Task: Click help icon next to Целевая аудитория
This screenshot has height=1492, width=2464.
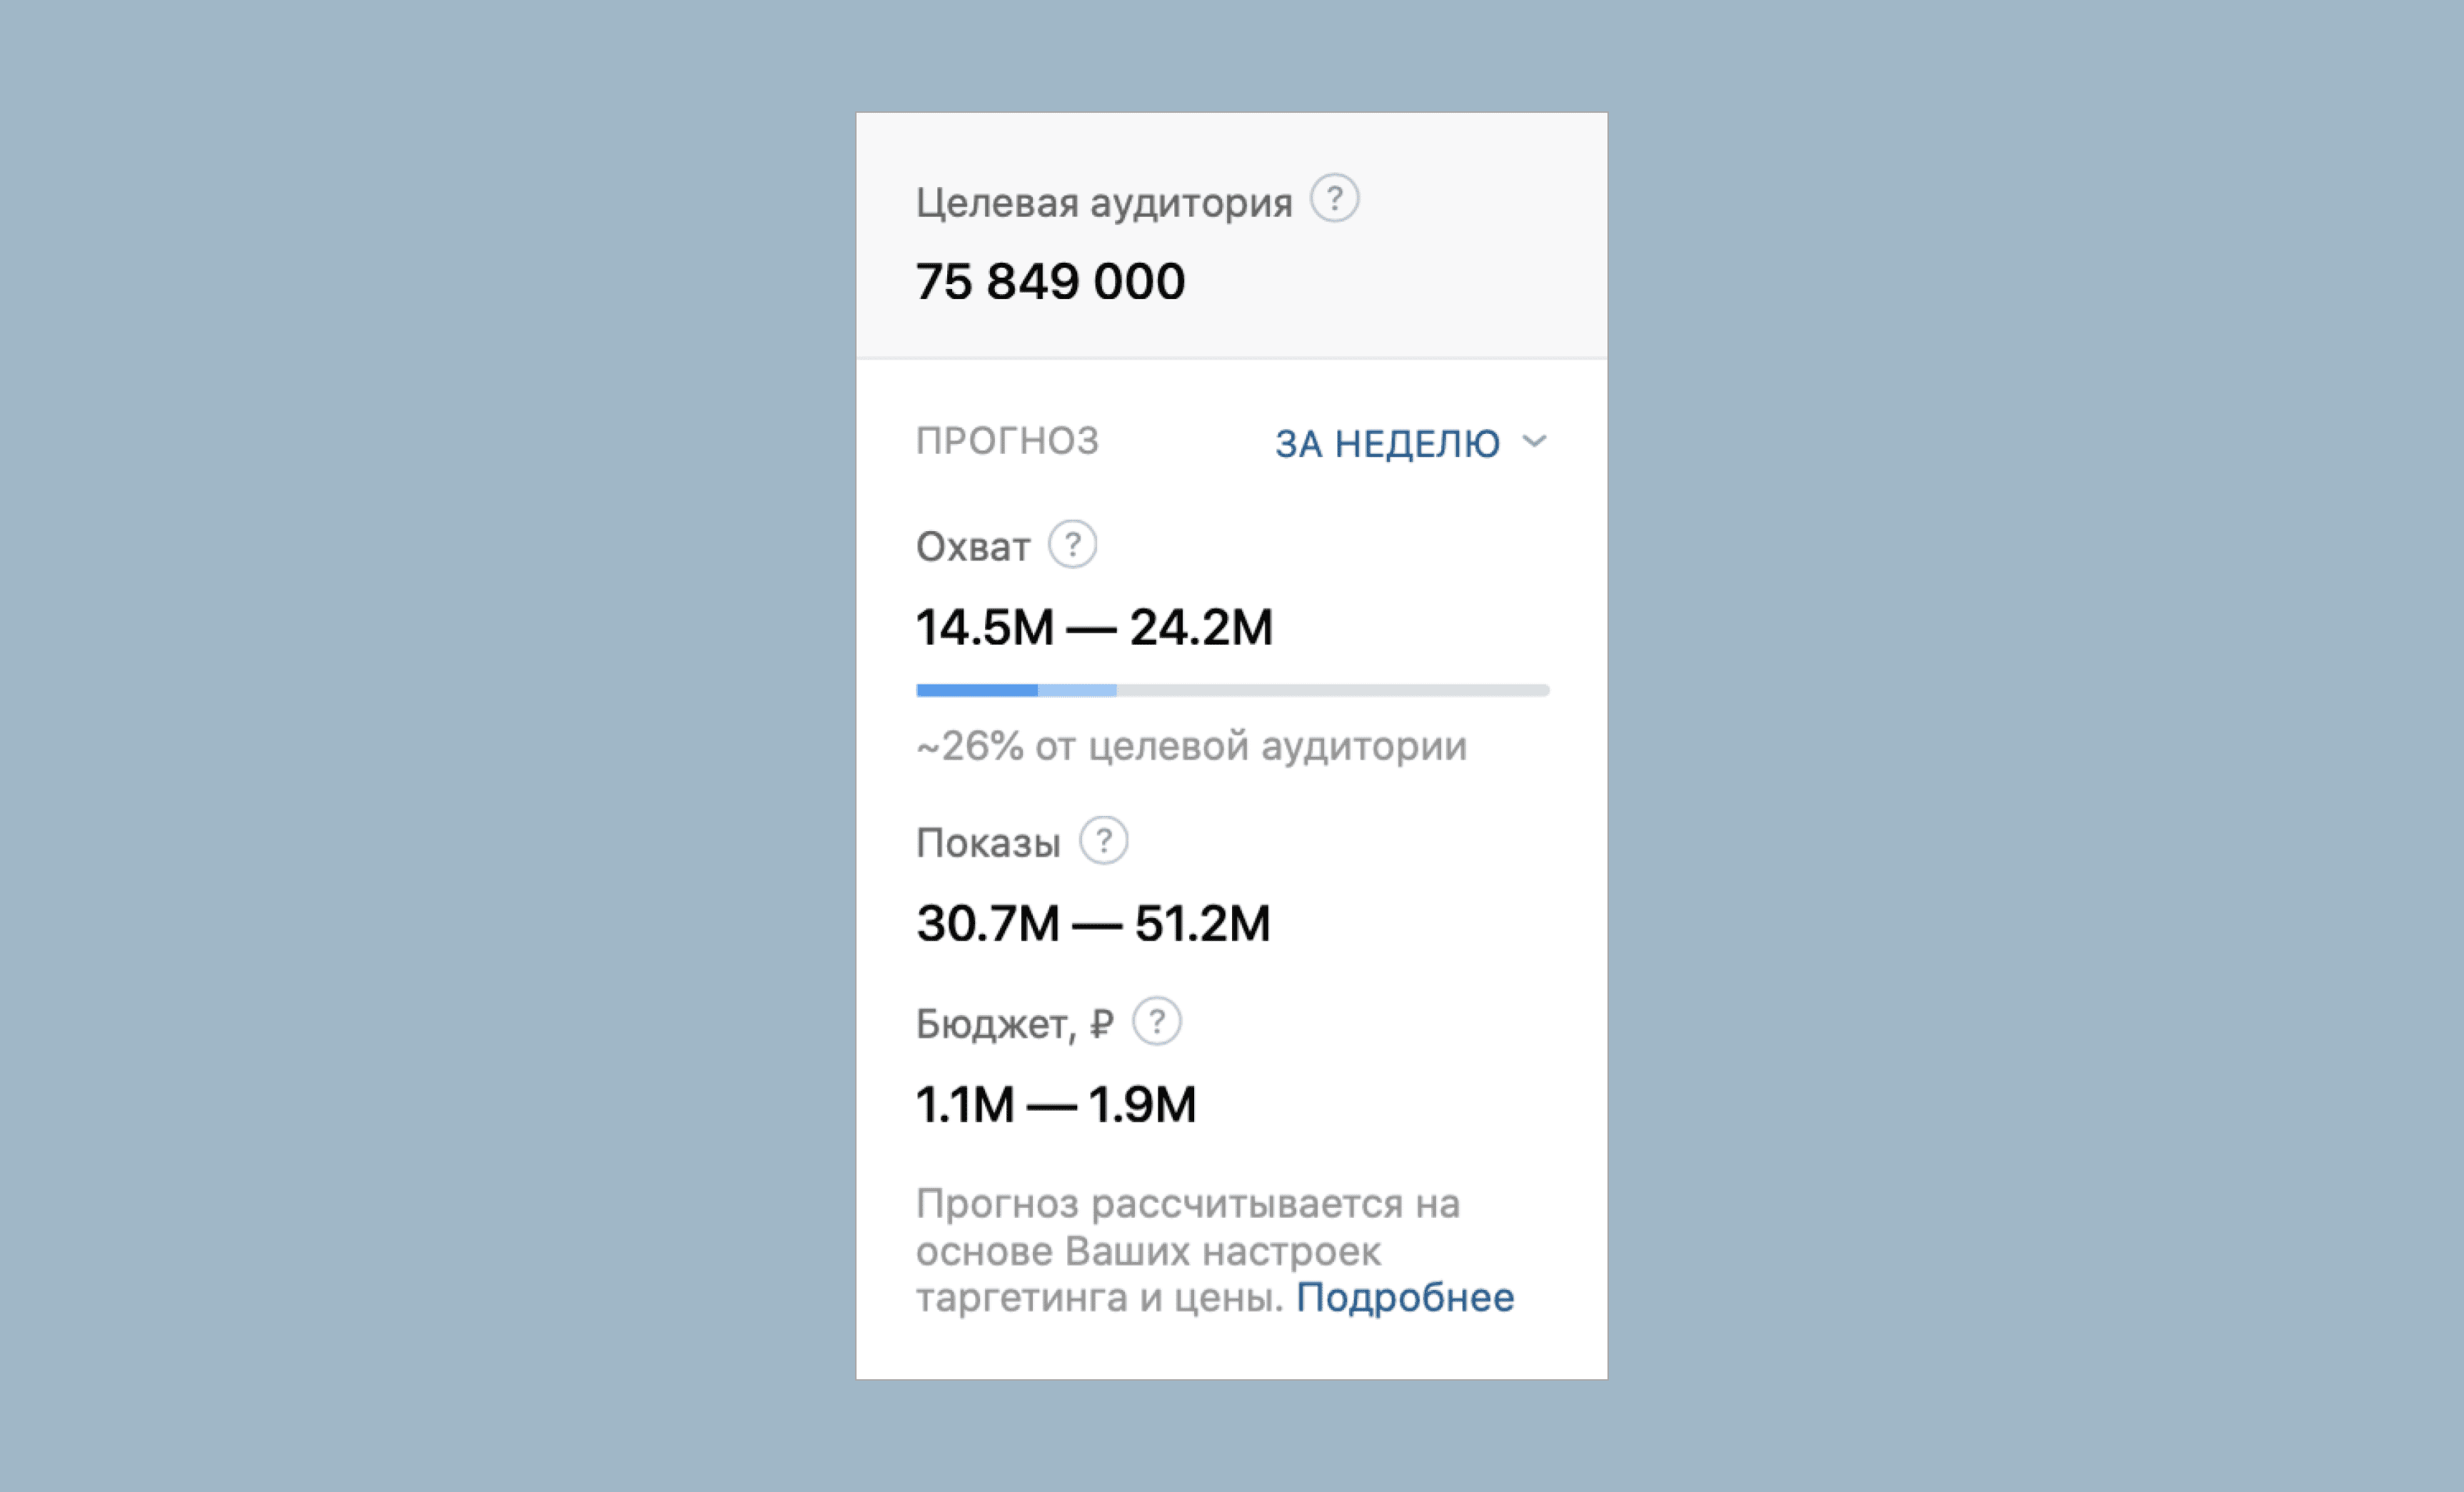Action: 1334,198
